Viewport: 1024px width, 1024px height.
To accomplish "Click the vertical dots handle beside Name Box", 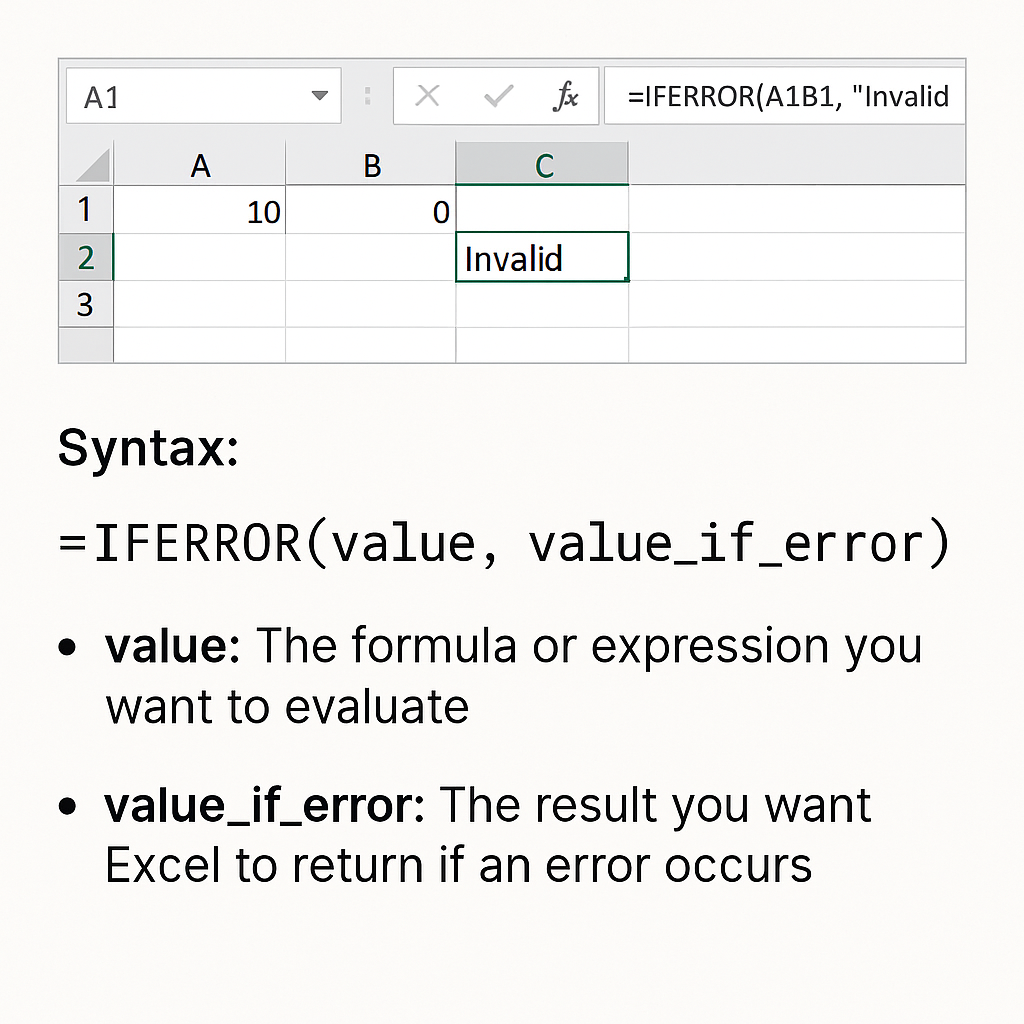I will click(x=368, y=96).
